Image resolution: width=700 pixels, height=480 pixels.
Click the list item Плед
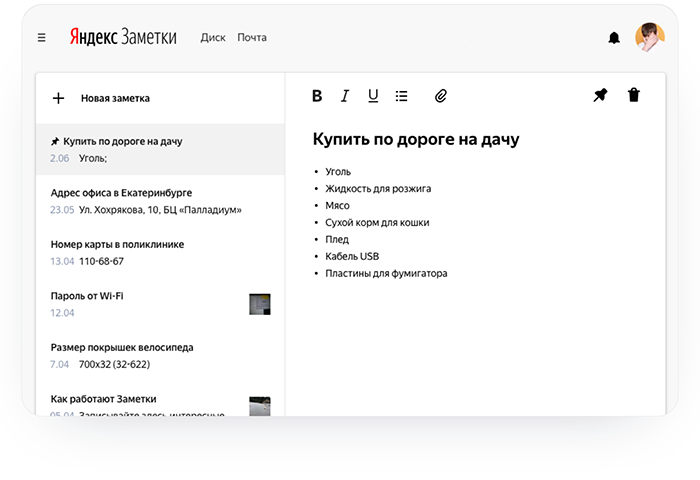click(337, 239)
